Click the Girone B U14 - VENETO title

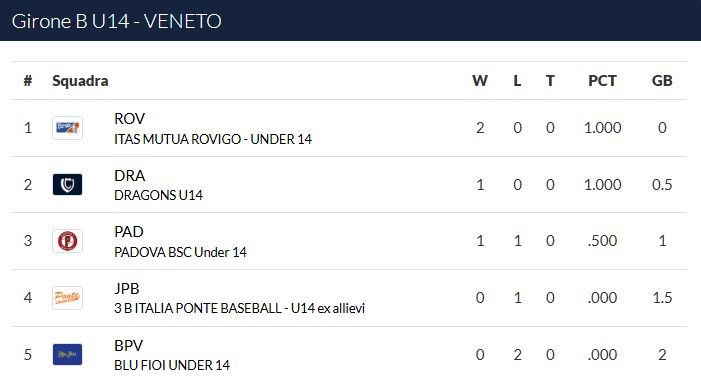(117, 21)
